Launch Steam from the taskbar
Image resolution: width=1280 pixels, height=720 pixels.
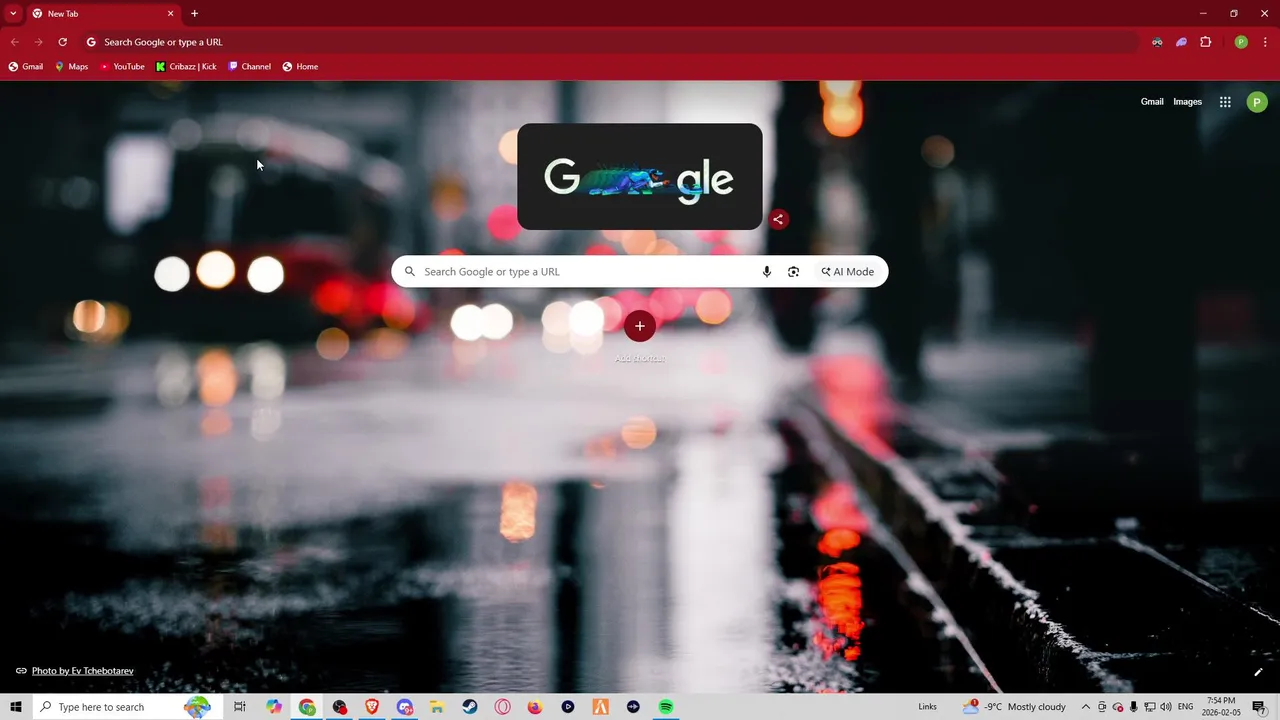point(470,707)
